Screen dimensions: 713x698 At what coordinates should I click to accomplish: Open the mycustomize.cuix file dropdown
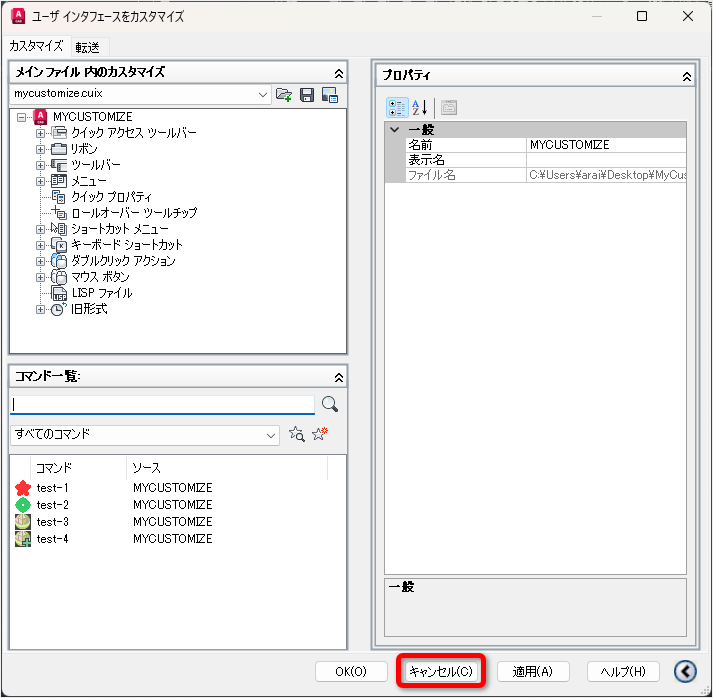click(x=262, y=95)
